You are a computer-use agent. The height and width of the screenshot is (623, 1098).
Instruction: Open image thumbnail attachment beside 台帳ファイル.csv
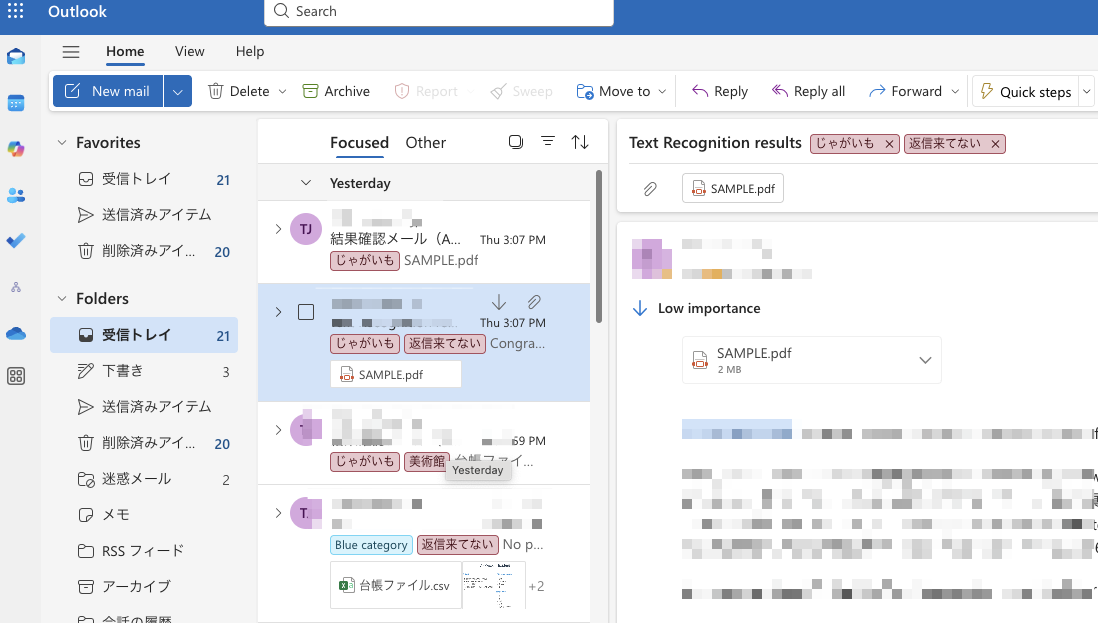(x=494, y=585)
